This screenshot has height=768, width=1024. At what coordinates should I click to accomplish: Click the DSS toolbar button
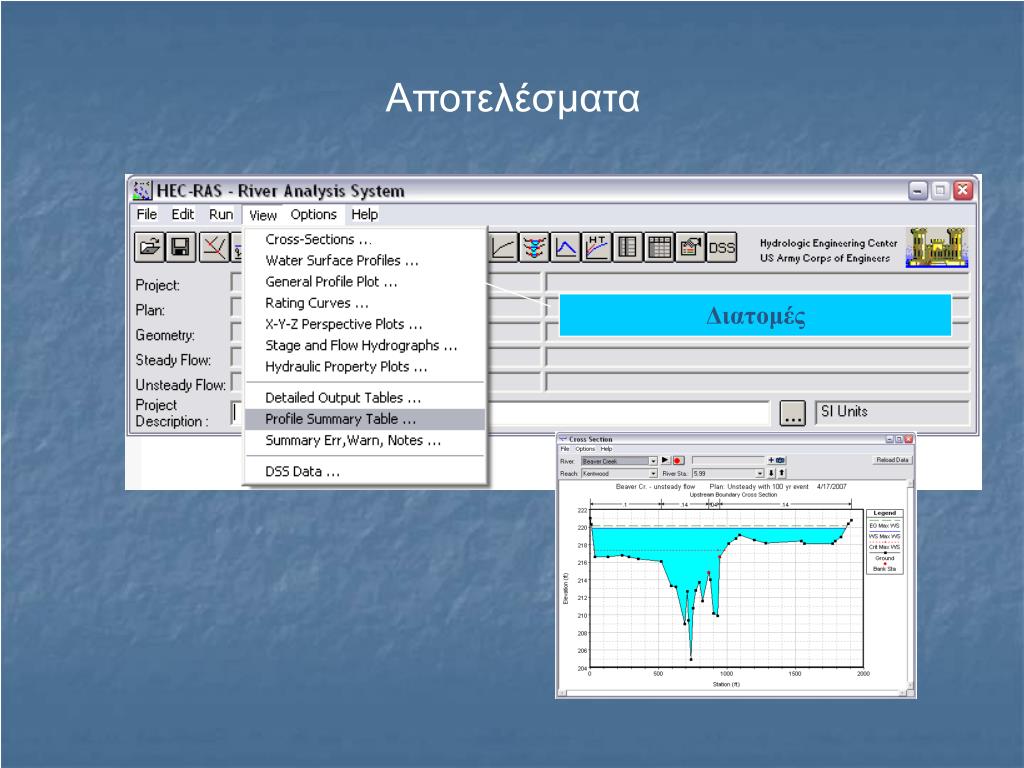point(722,248)
